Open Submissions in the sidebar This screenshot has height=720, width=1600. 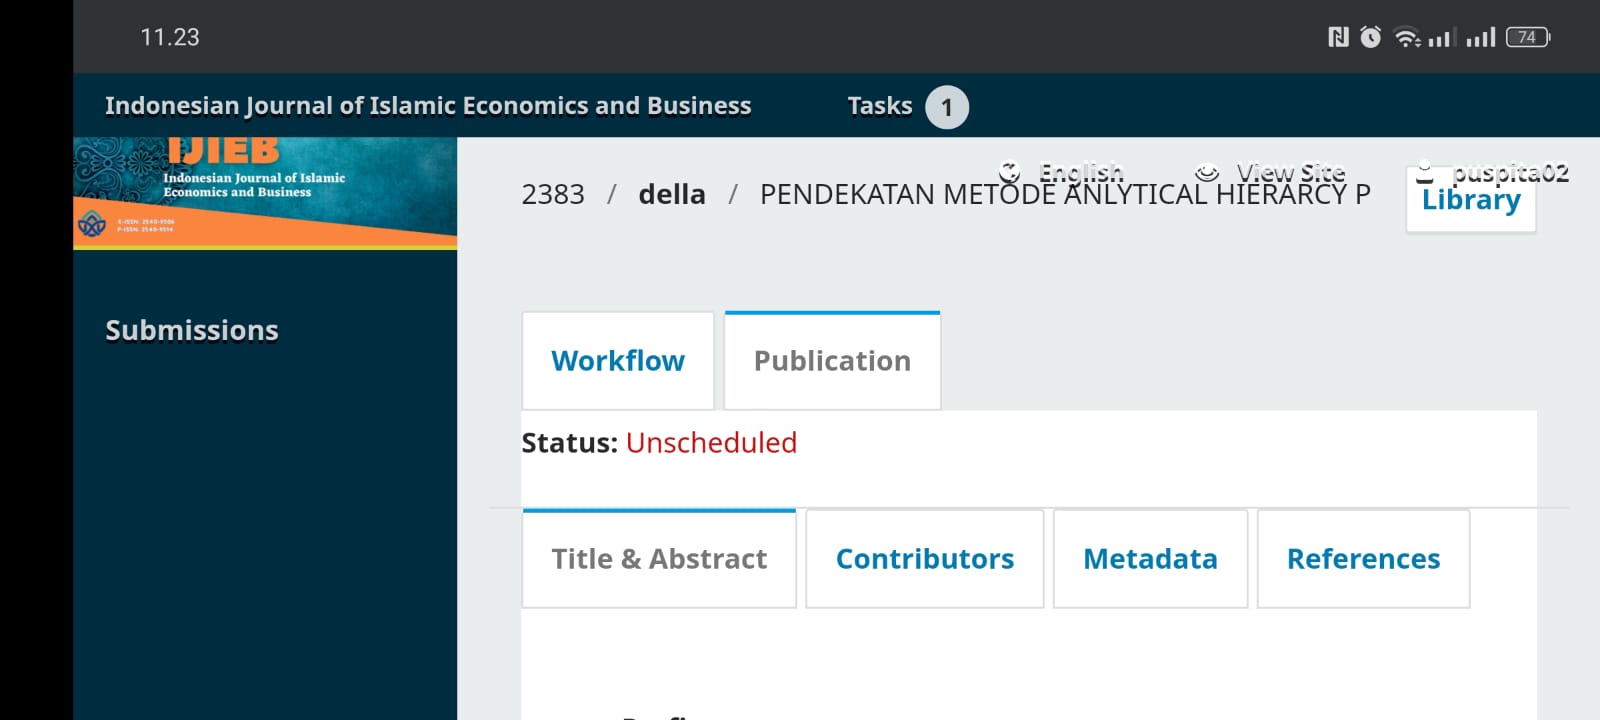pyautogui.click(x=192, y=331)
